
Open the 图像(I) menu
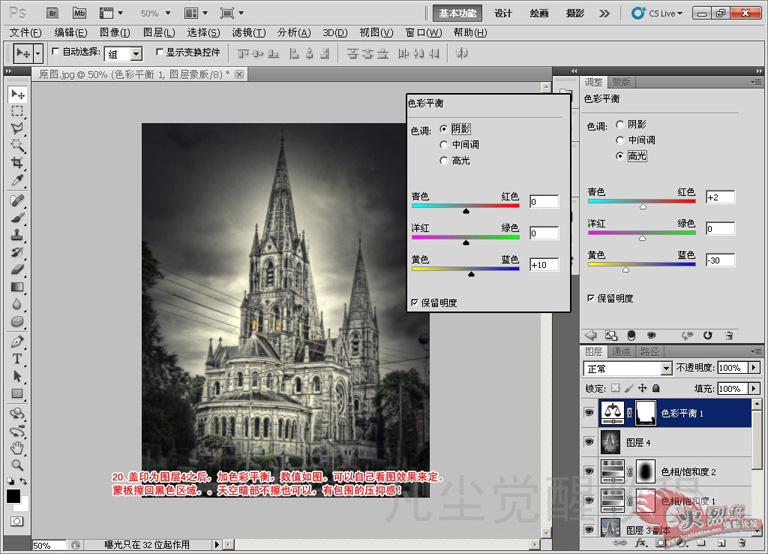115,33
